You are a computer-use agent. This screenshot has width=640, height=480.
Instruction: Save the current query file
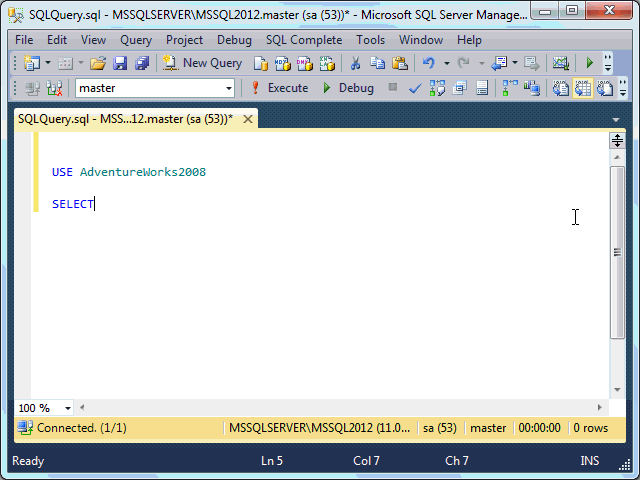[x=120, y=63]
